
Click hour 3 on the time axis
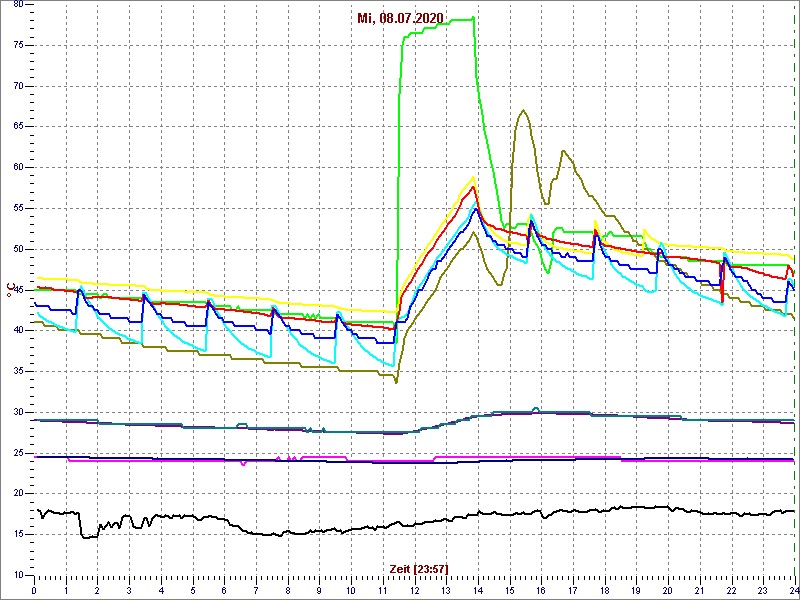pyautogui.click(x=129, y=589)
